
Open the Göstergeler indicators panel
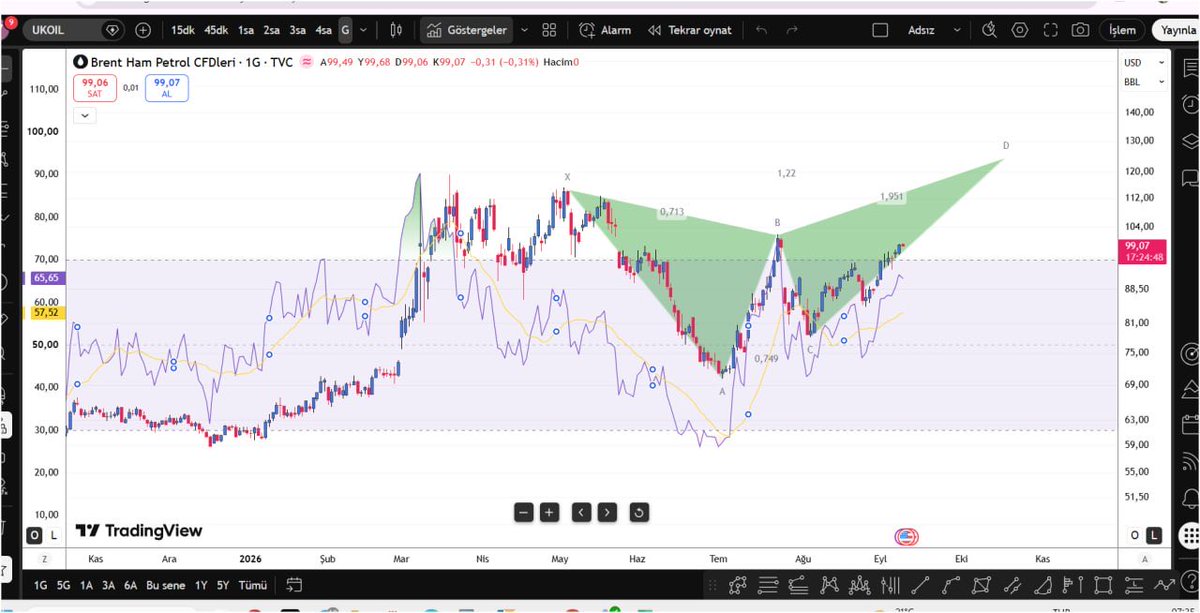(x=467, y=30)
